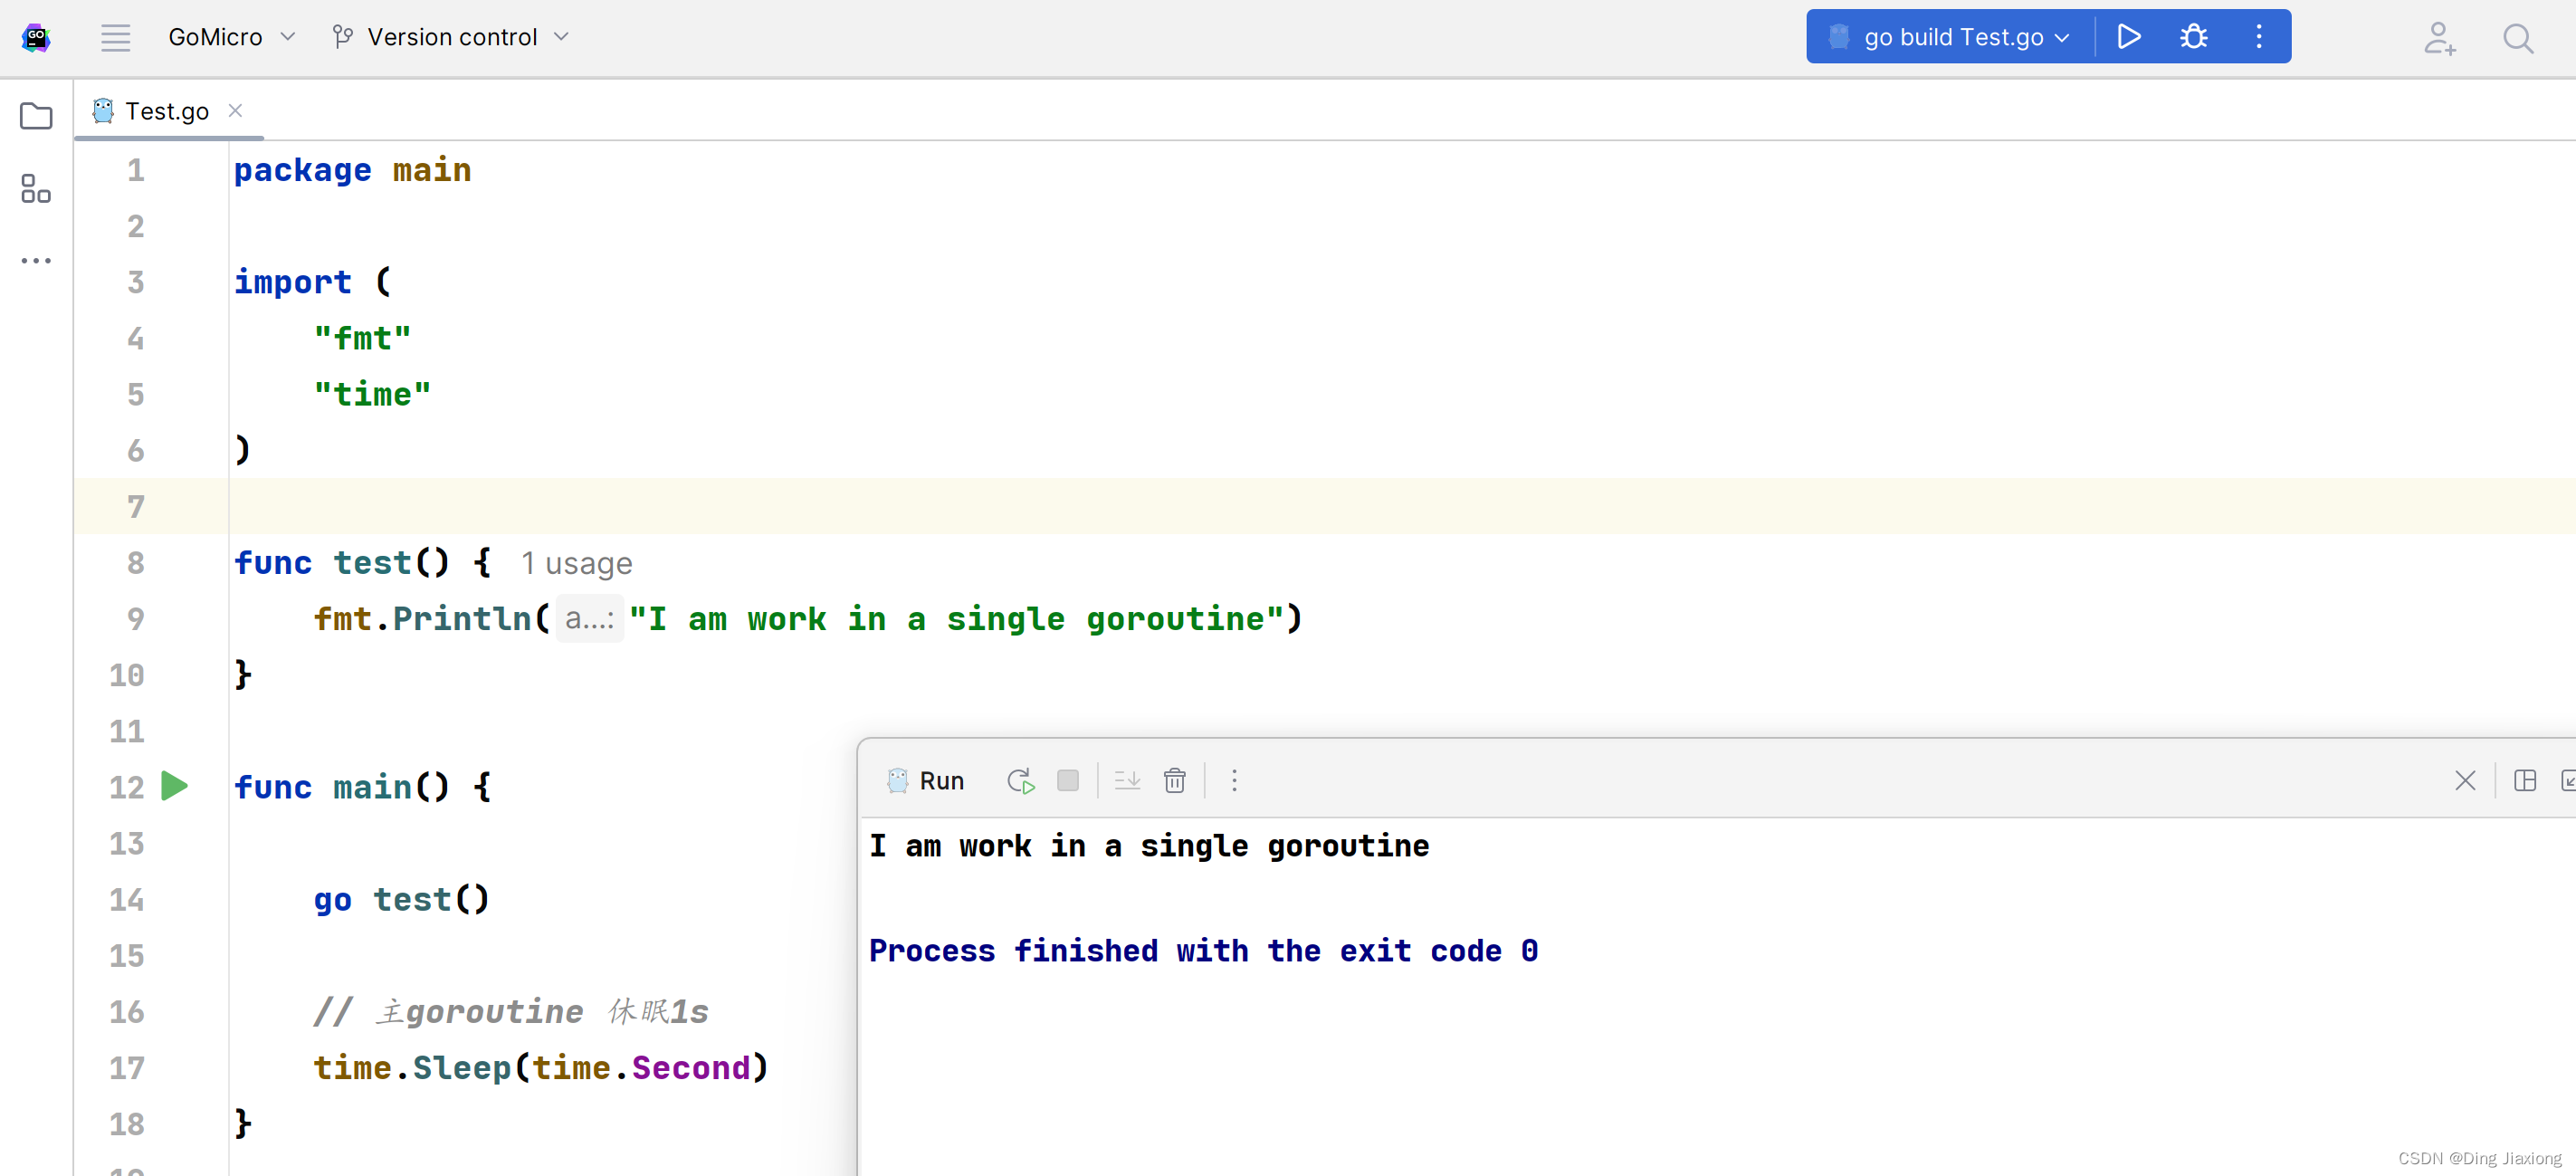Click the stop process square button
This screenshot has width=2576, height=1176.
[1068, 781]
